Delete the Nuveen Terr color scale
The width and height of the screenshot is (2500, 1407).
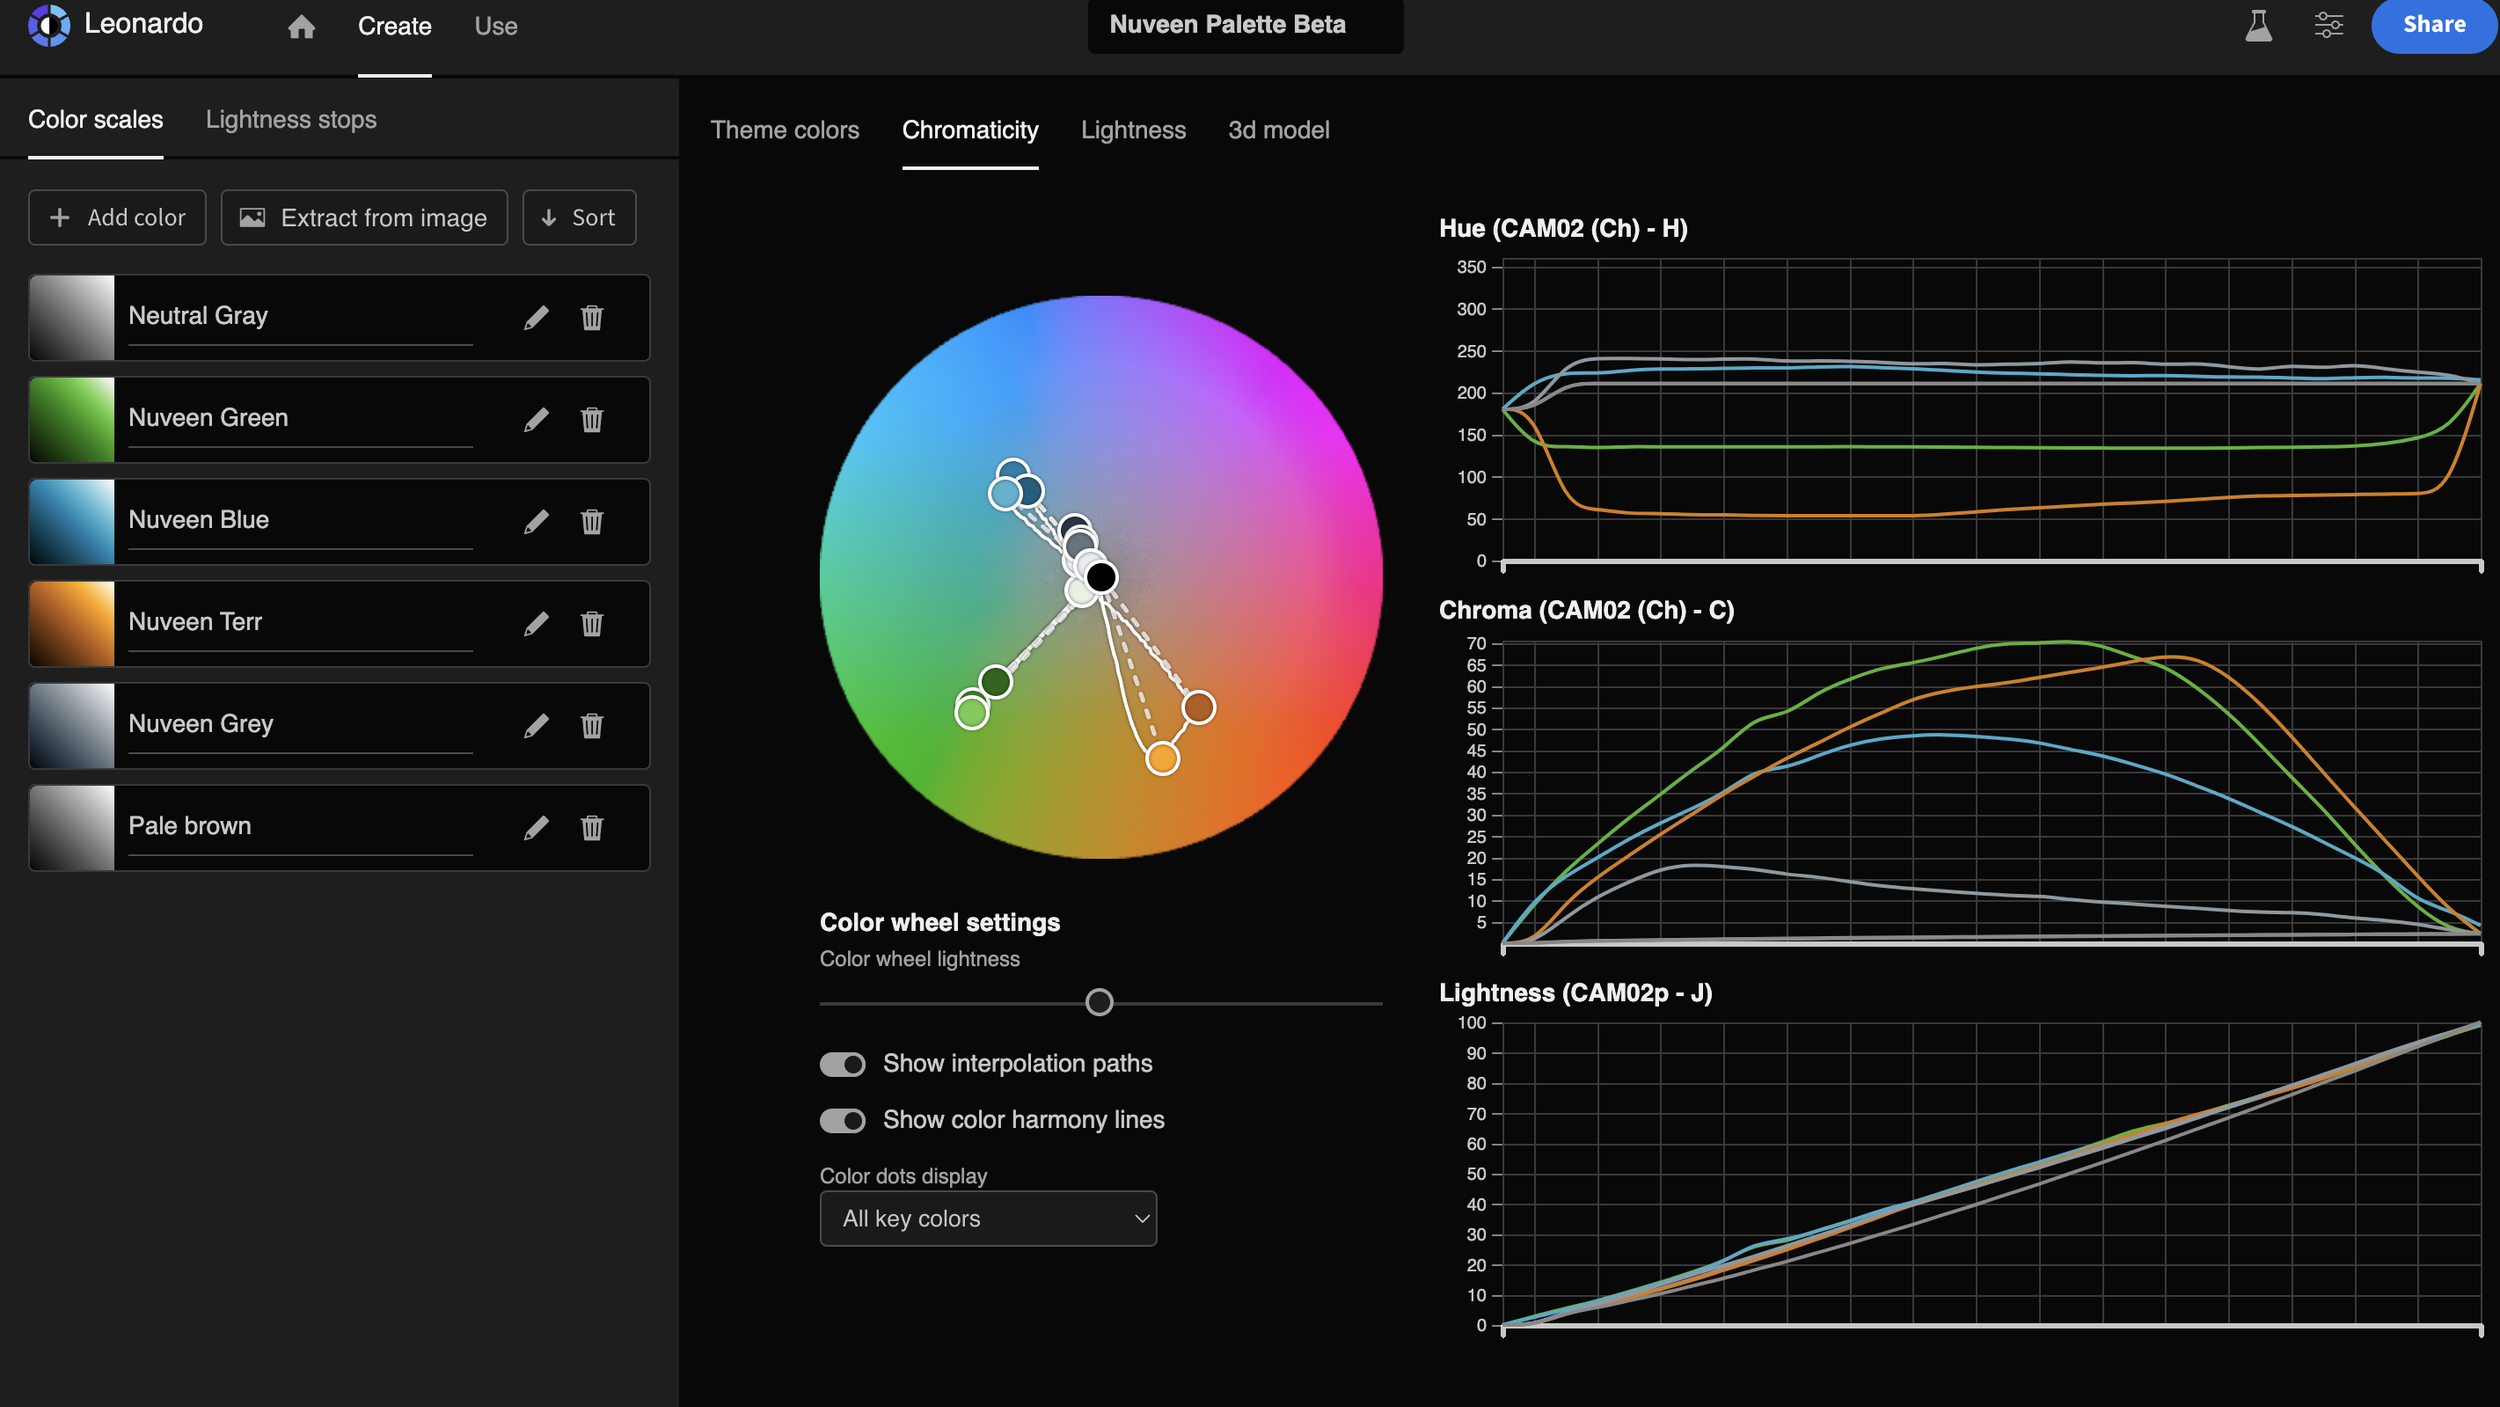tap(592, 623)
